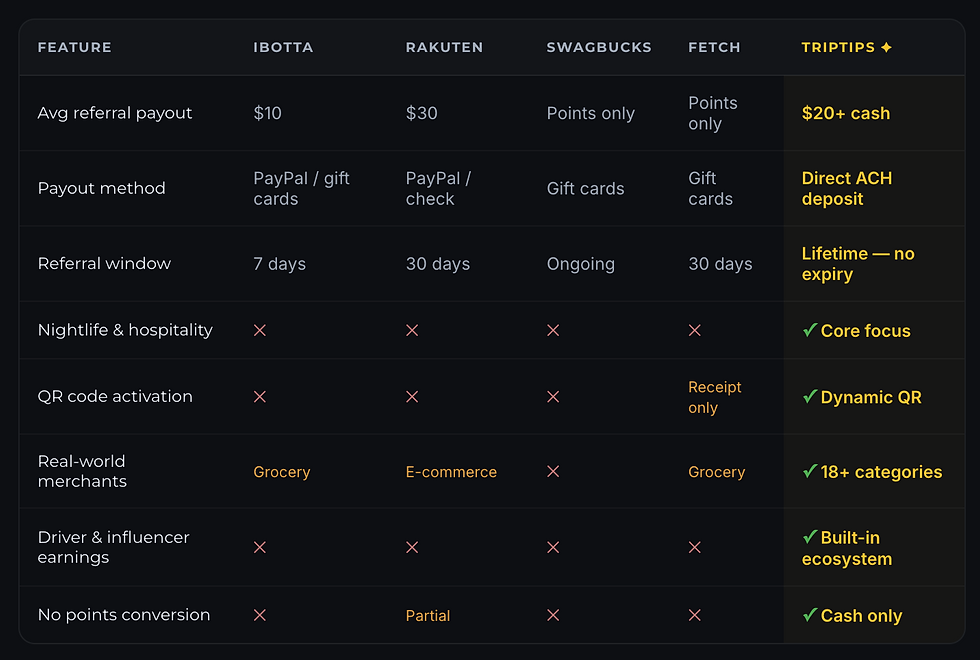Screen dimensions: 980x660
Task: Click the X mark for Ibotta No points conversion
Action: point(260,615)
